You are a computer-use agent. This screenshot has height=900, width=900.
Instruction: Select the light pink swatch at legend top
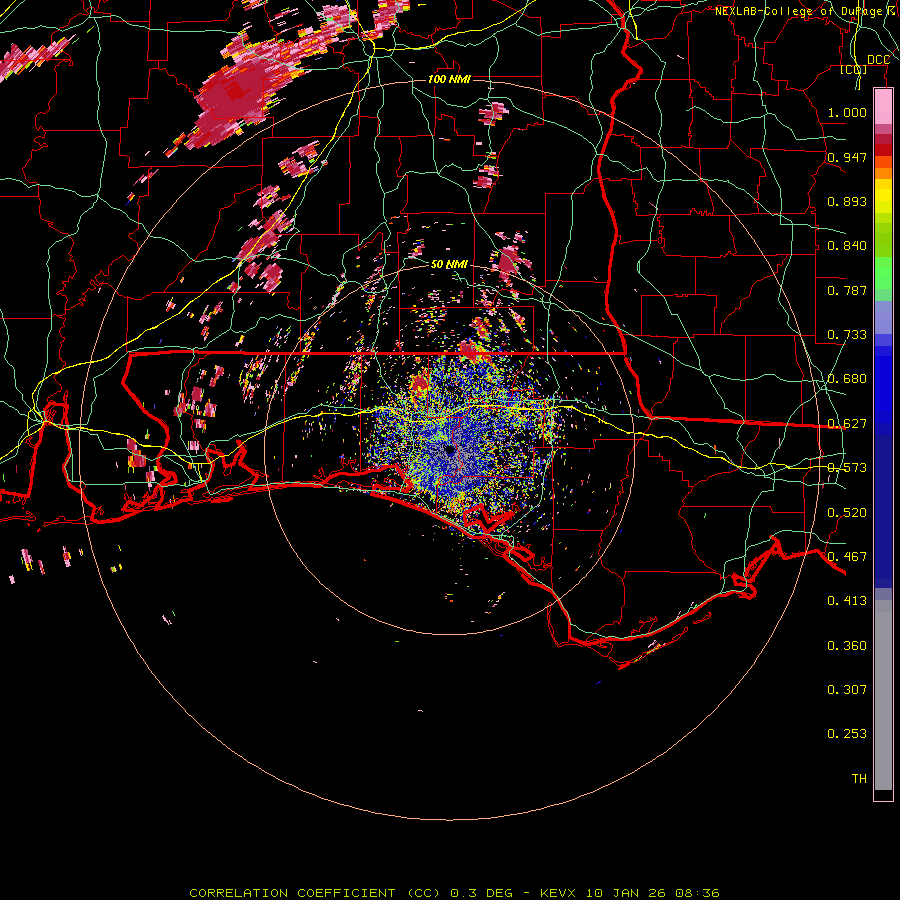883,107
